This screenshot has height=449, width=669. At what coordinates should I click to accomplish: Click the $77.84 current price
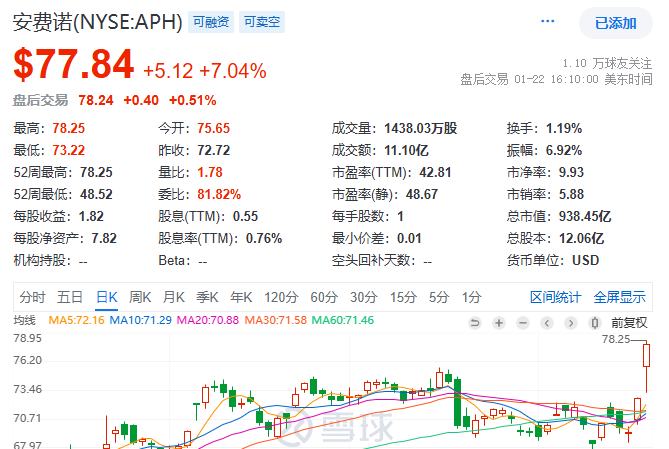pos(74,64)
